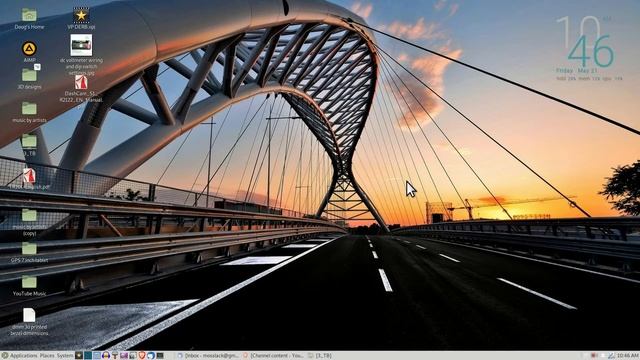This screenshot has width=640, height=360.
Task: Switch to the Channel content browser window
Action: [x=273, y=356]
